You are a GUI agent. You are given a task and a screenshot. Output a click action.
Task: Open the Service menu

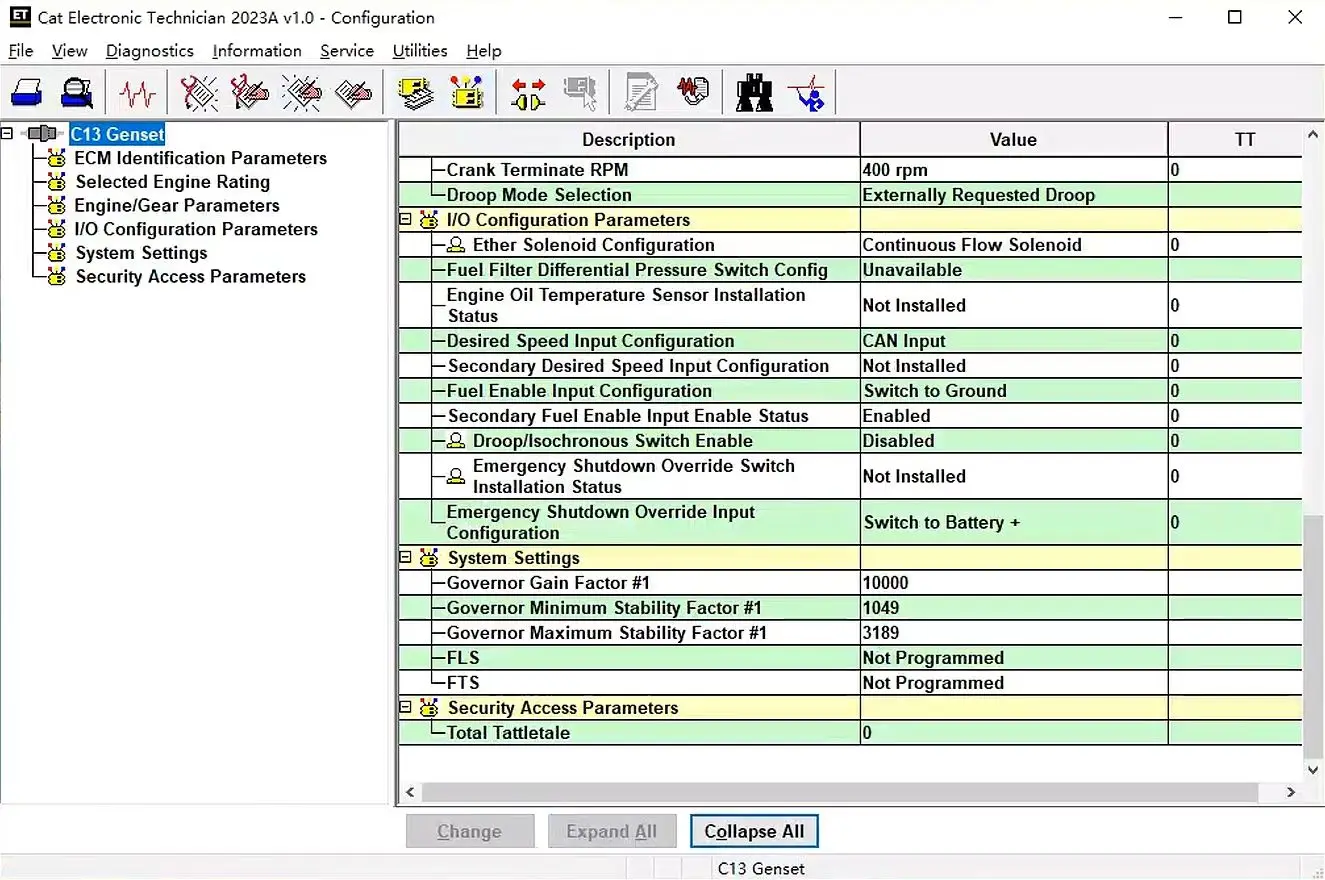pyautogui.click(x=347, y=51)
